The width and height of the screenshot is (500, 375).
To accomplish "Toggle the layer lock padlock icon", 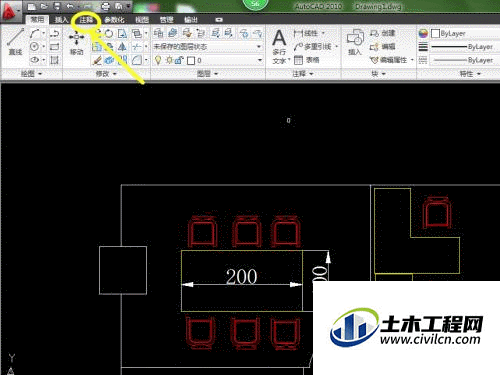I will pos(179,60).
